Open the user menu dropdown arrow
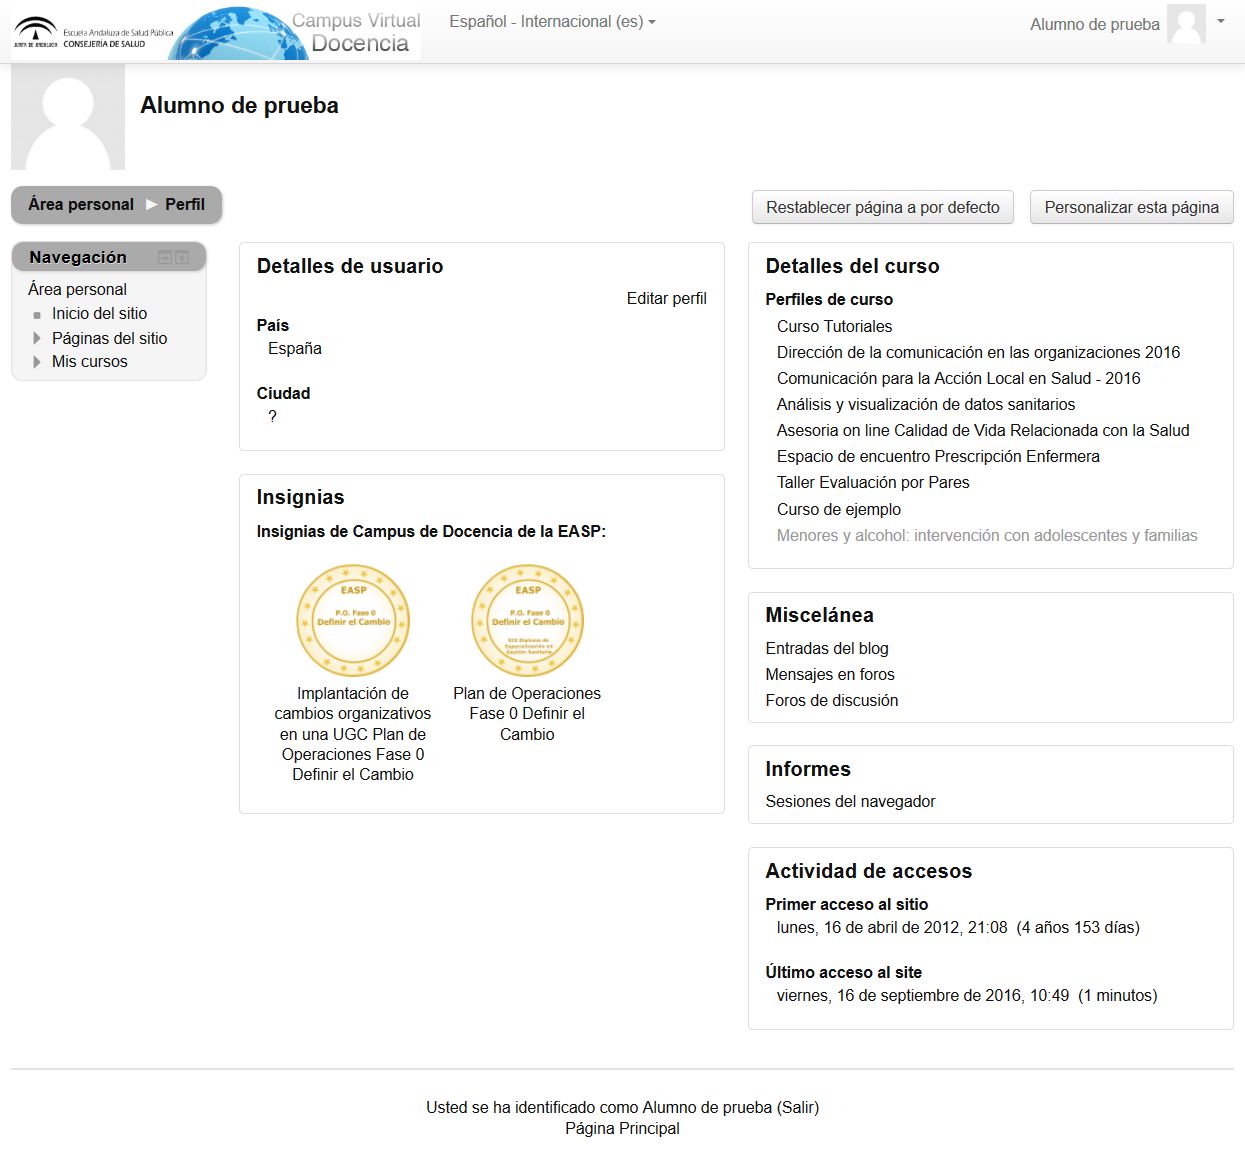The width and height of the screenshot is (1245, 1154). coord(1221,21)
